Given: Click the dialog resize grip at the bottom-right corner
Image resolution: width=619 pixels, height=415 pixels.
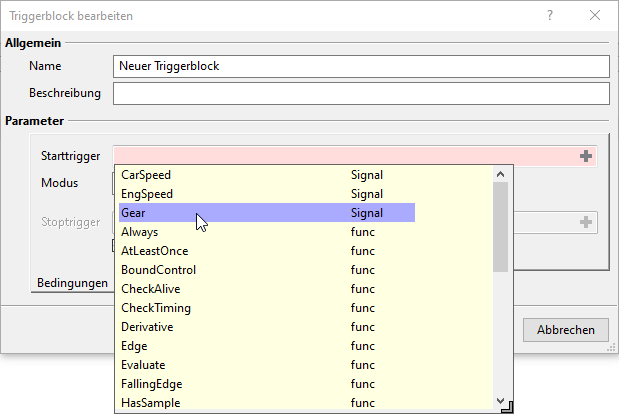Looking at the screenshot, I should point(611,347).
